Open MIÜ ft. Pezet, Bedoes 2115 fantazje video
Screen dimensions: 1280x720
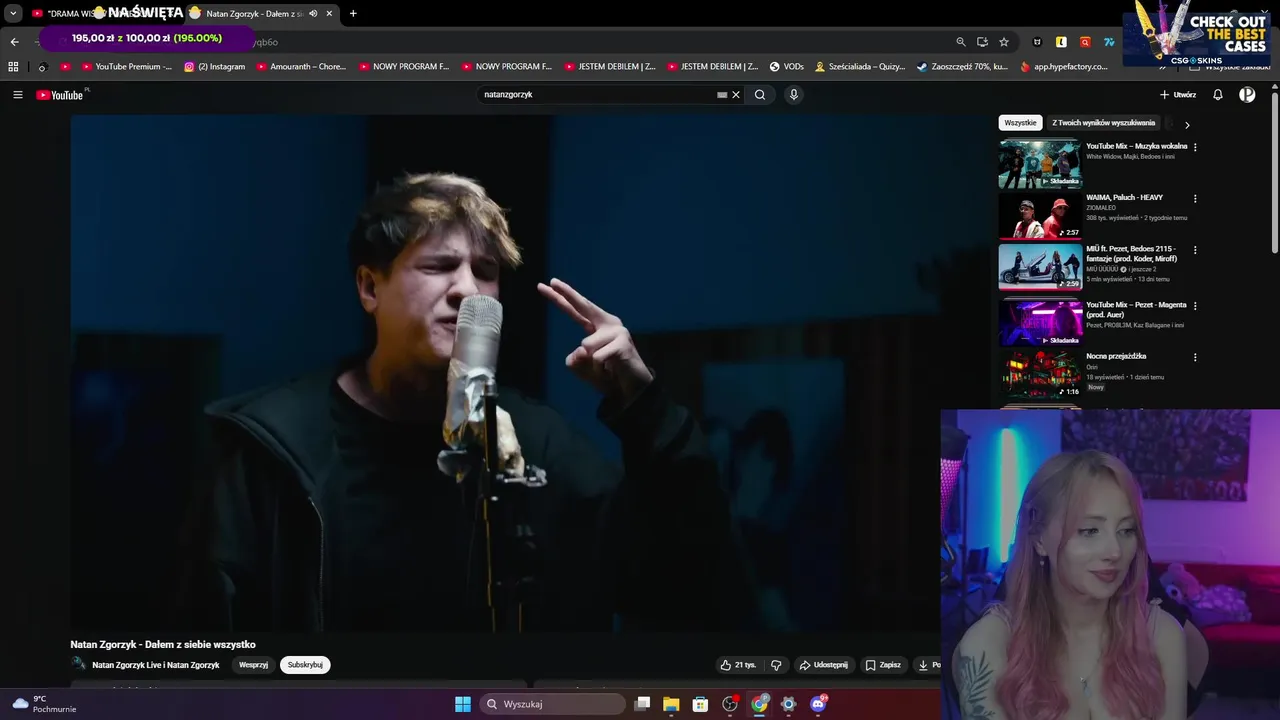pos(1040,267)
